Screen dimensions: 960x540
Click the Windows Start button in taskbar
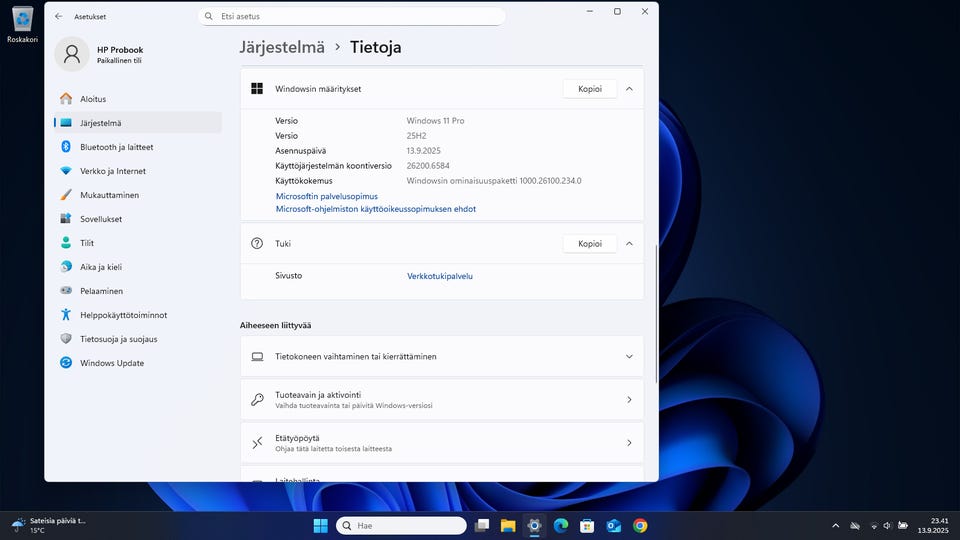click(320, 525)
